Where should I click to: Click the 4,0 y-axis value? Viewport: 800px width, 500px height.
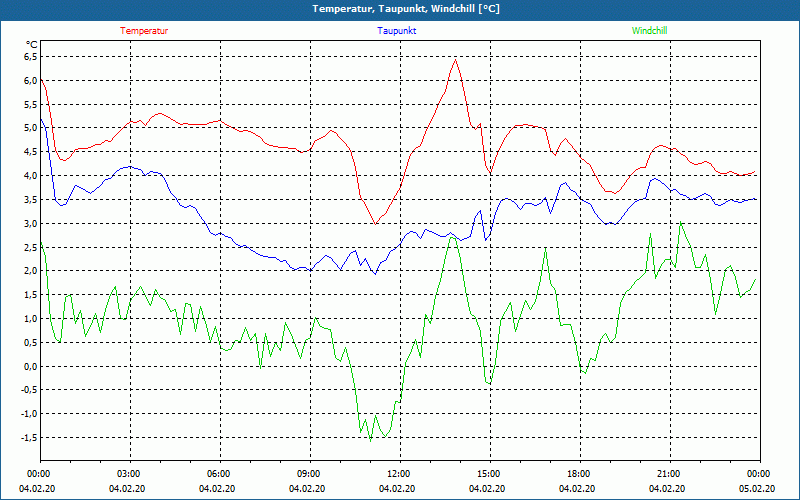(31, 176)
